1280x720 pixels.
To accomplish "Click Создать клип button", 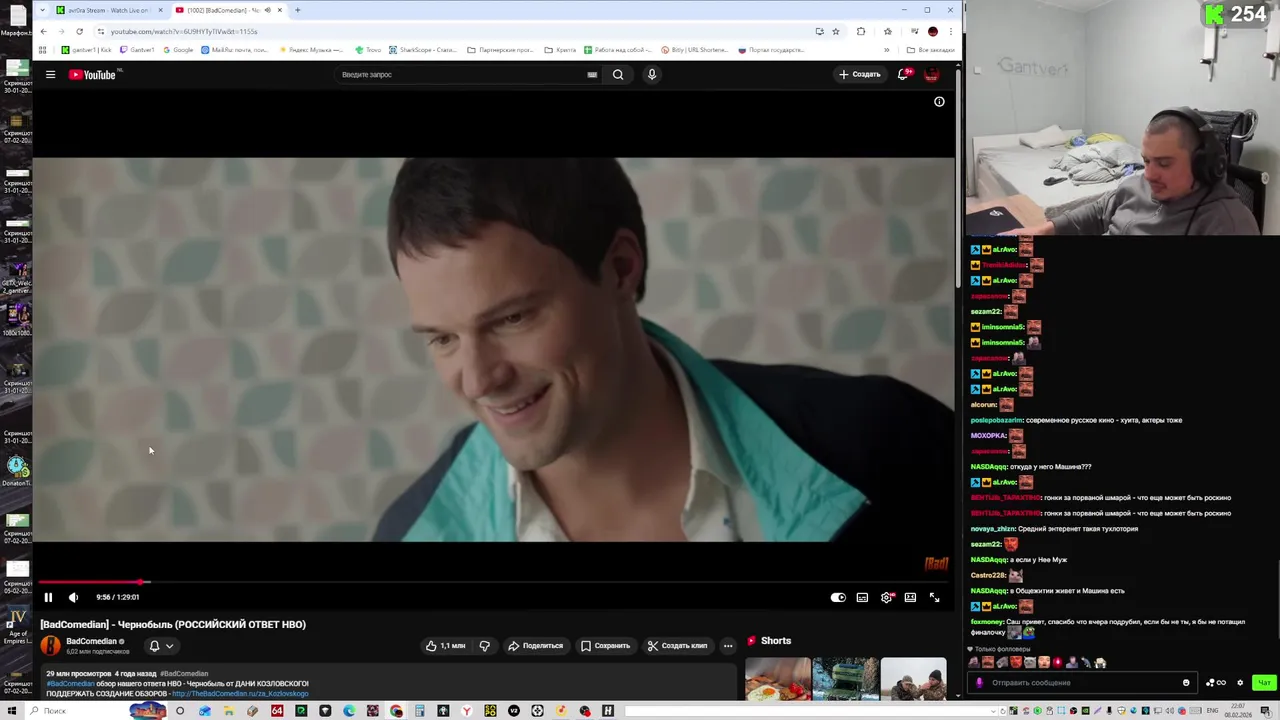I will coord(678,646).
